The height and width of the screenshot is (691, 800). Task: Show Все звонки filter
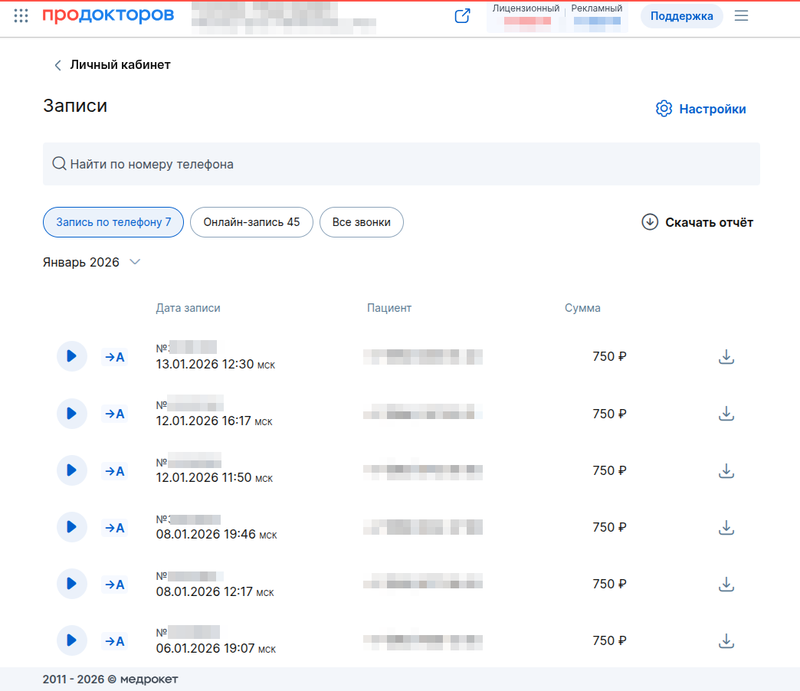[361, 222]
